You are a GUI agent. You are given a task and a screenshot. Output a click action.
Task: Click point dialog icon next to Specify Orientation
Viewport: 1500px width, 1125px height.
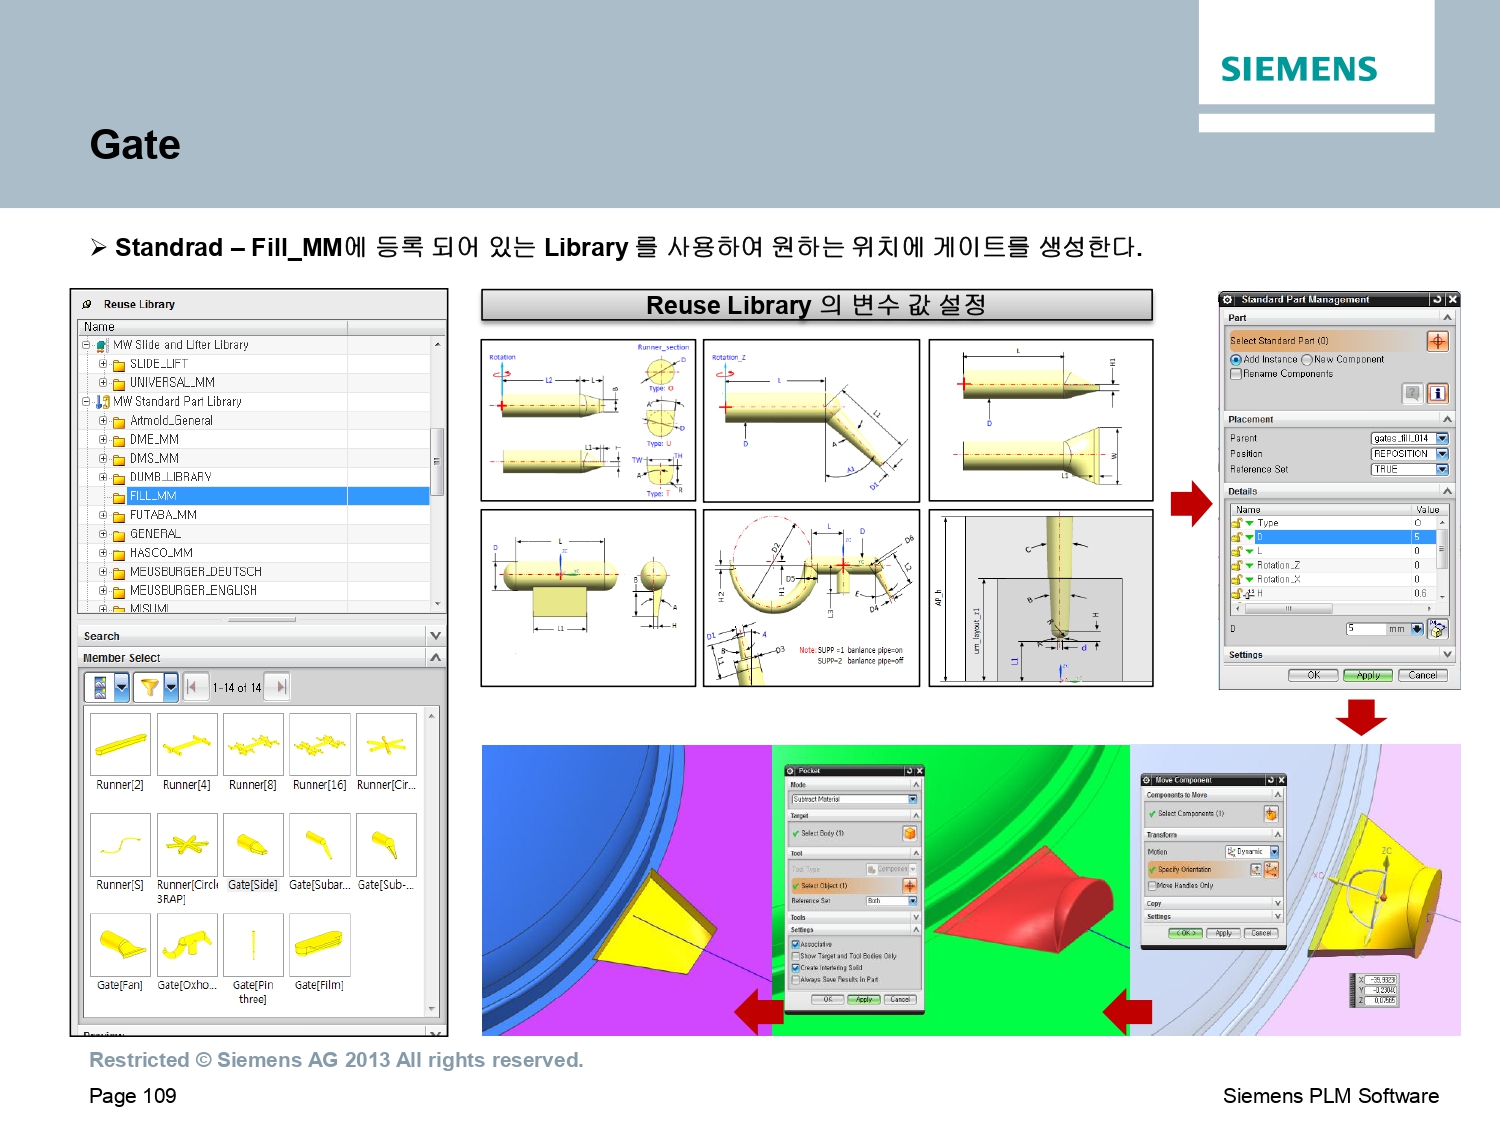click(1256, 869)
